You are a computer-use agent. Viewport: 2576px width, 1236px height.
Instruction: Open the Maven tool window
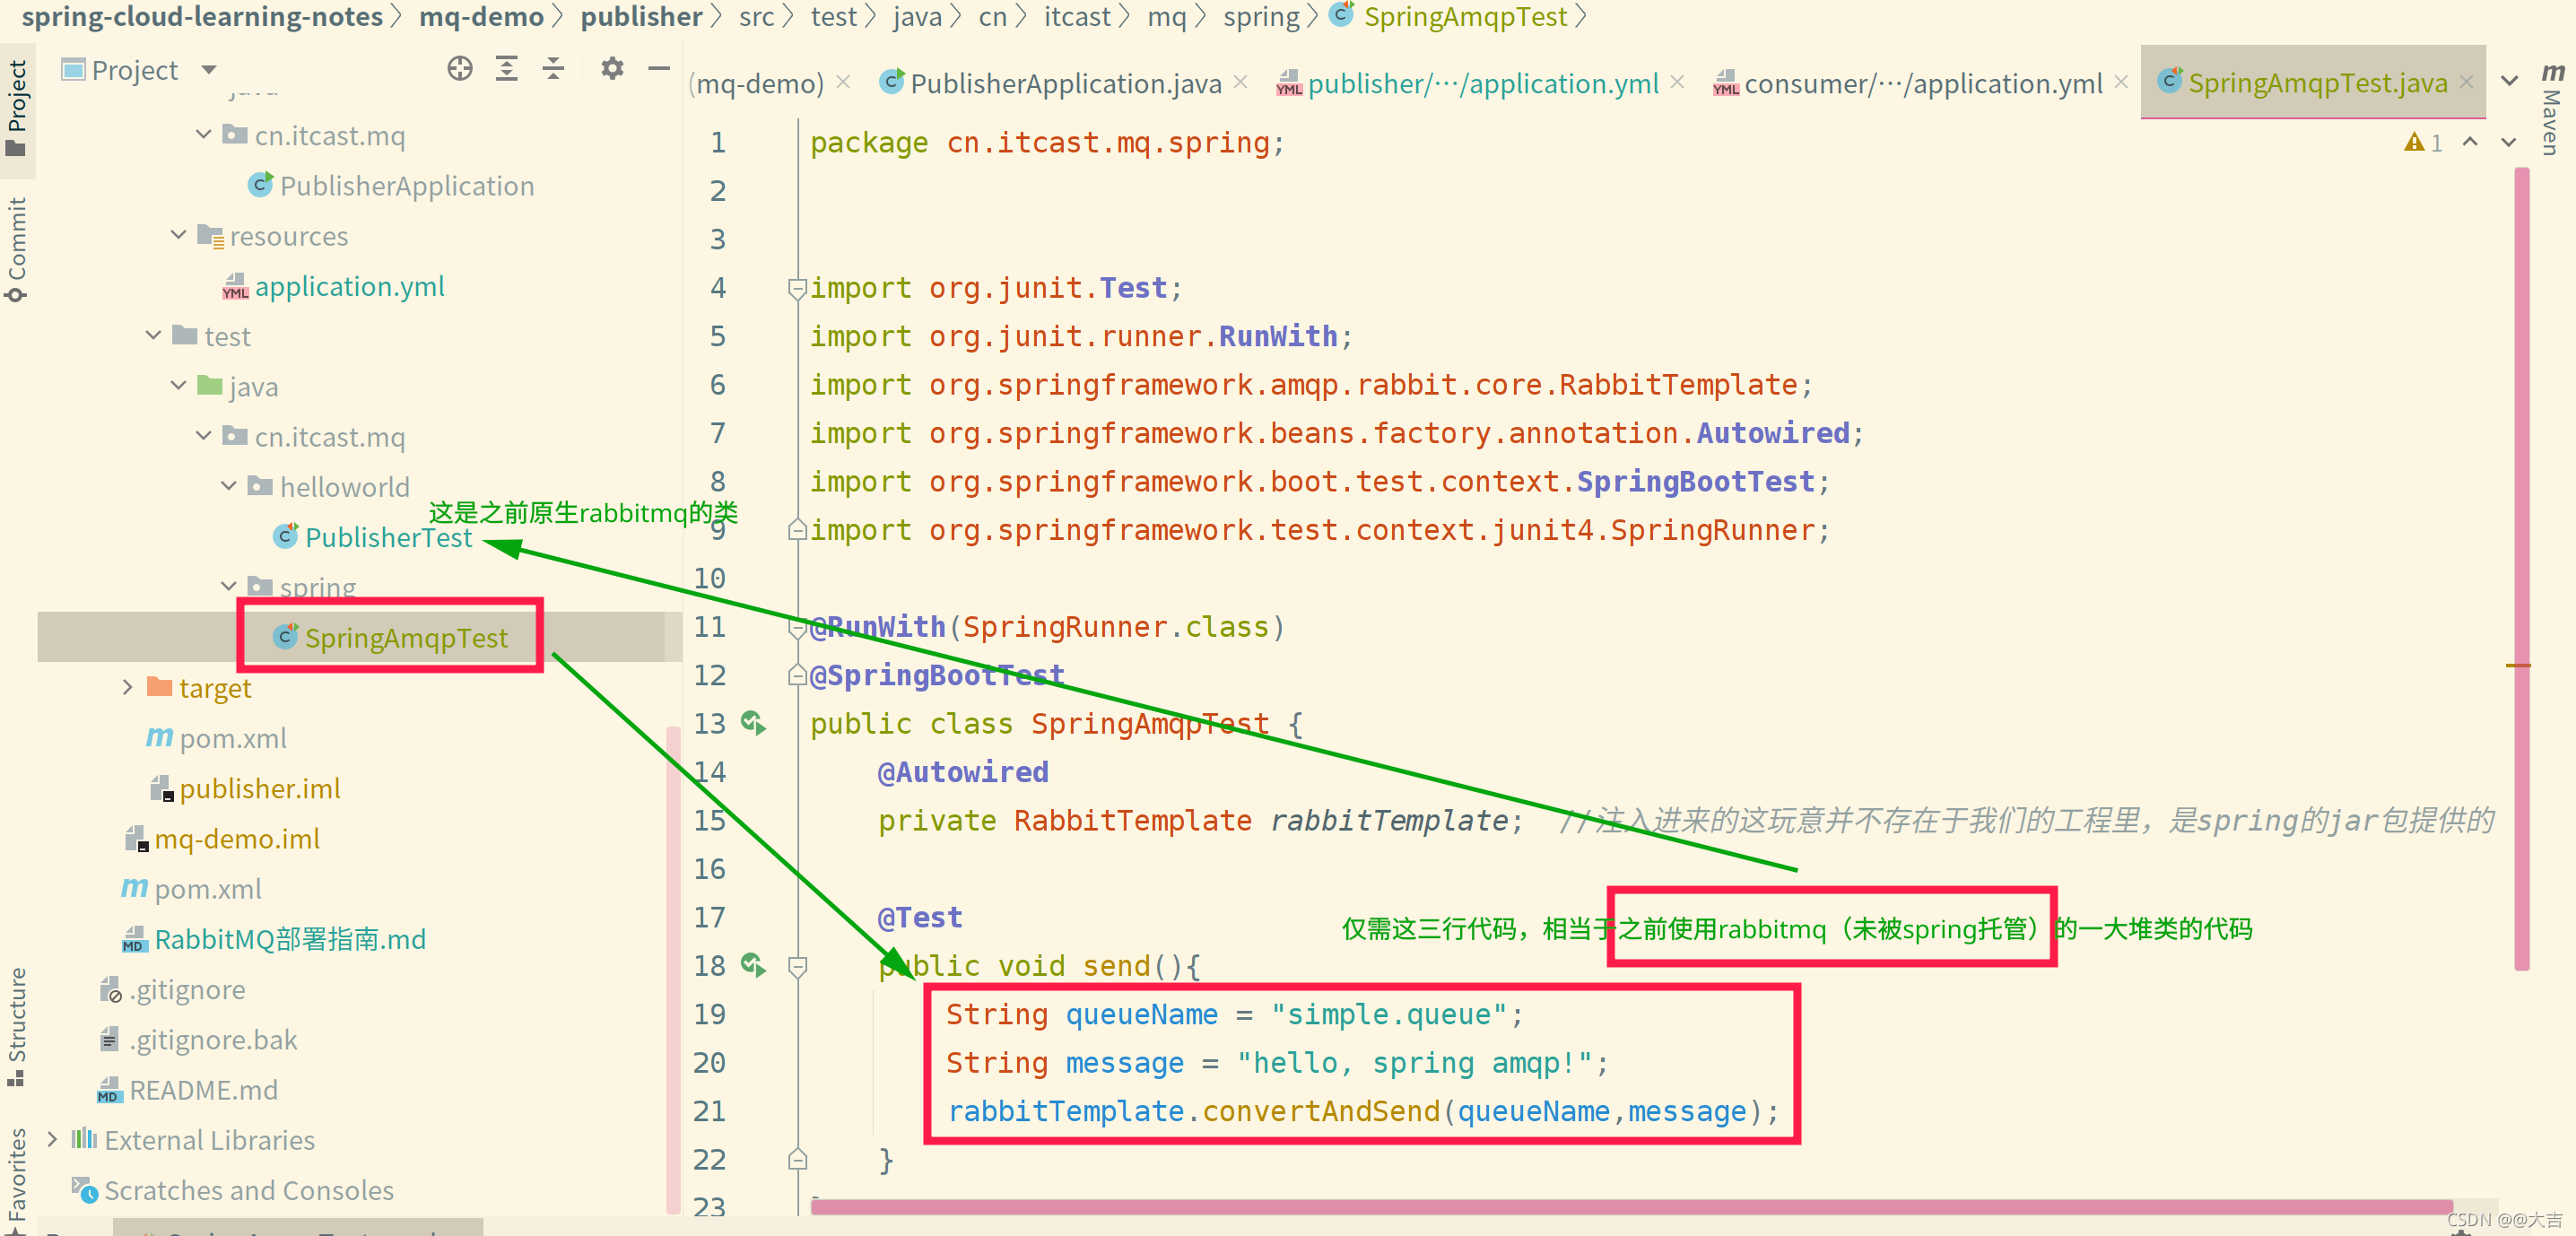coord(2551,109)
